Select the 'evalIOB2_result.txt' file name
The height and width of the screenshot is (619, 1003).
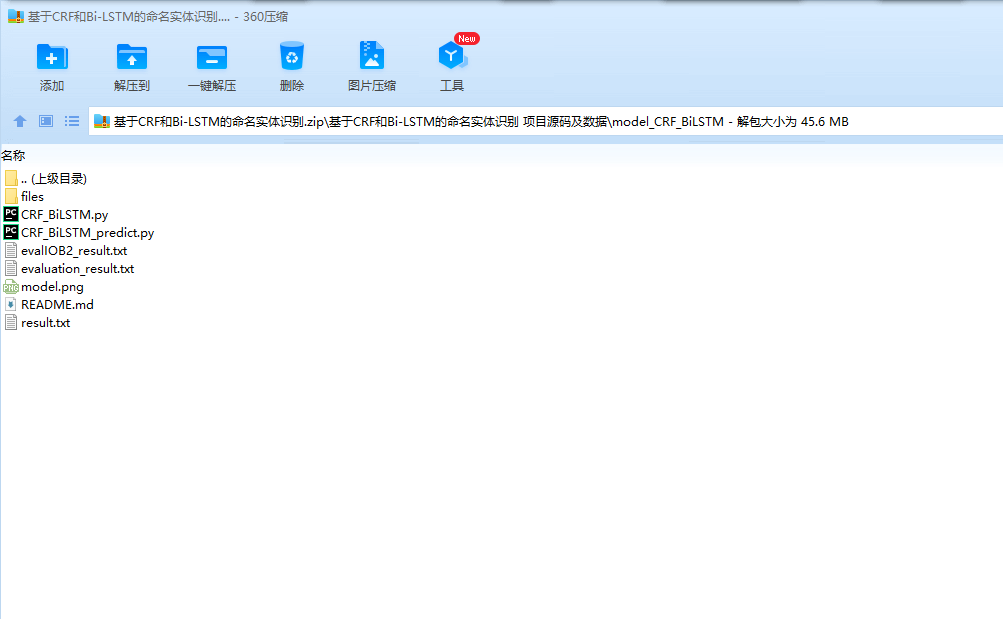click(74, 251)
